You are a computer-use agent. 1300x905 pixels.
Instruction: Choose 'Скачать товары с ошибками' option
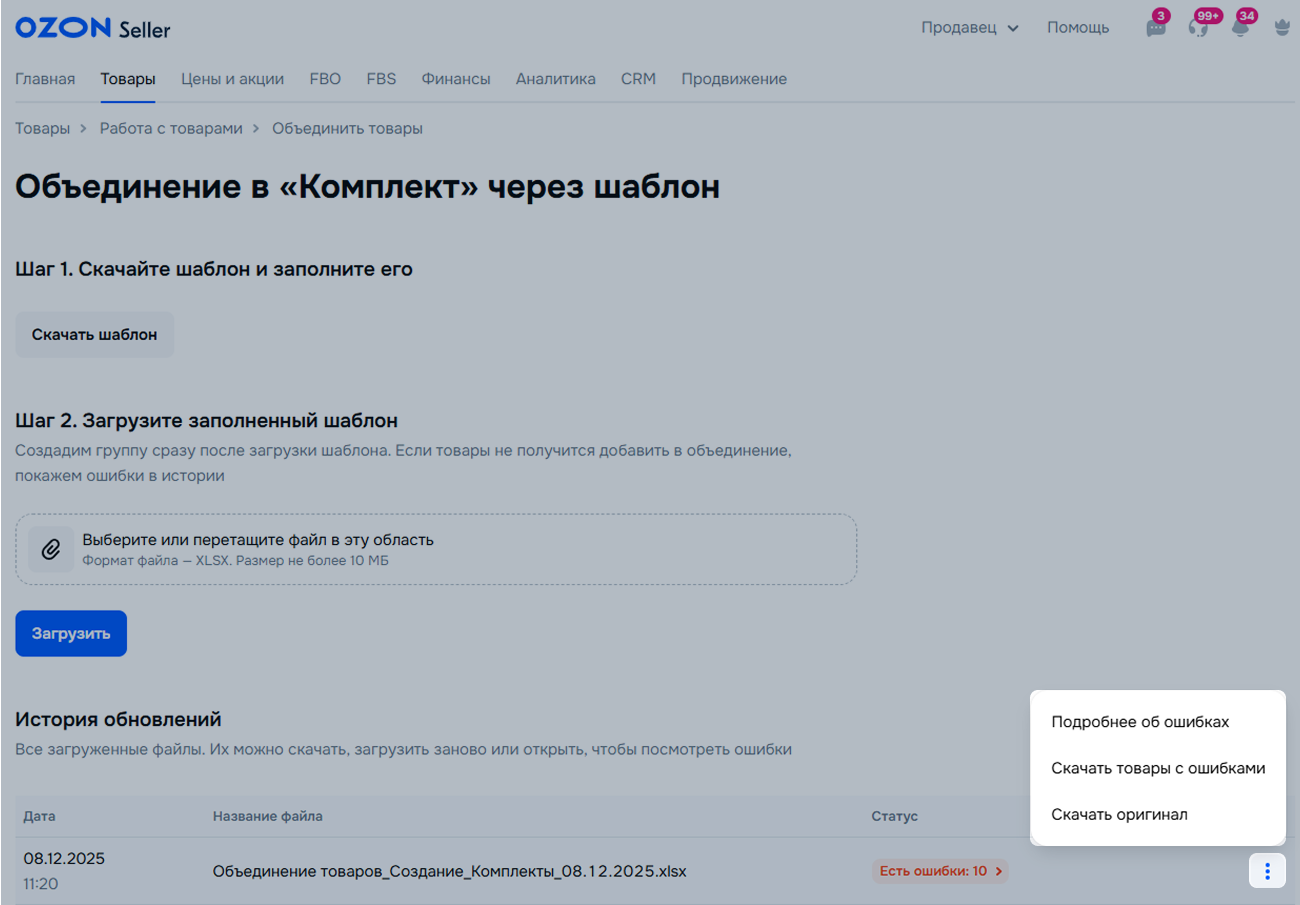click(x=1158, y=768)
